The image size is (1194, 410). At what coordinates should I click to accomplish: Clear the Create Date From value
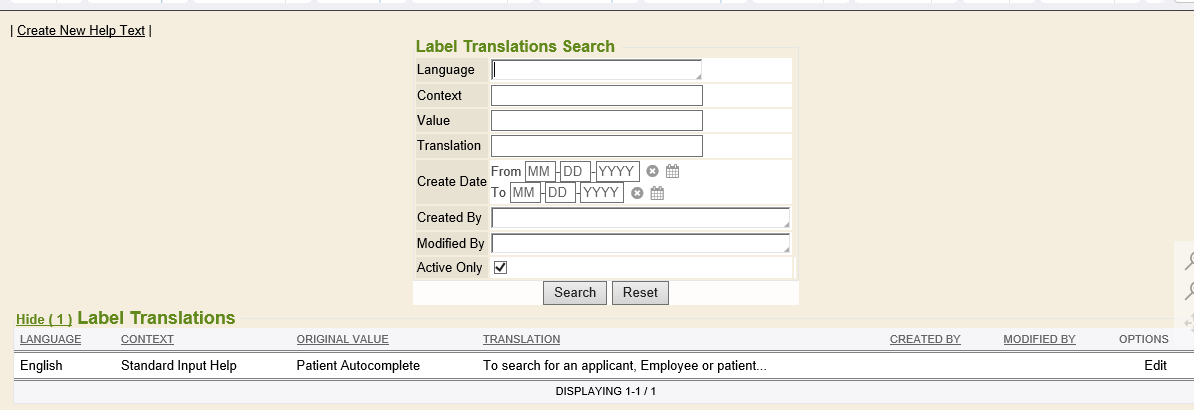point(653,171)
